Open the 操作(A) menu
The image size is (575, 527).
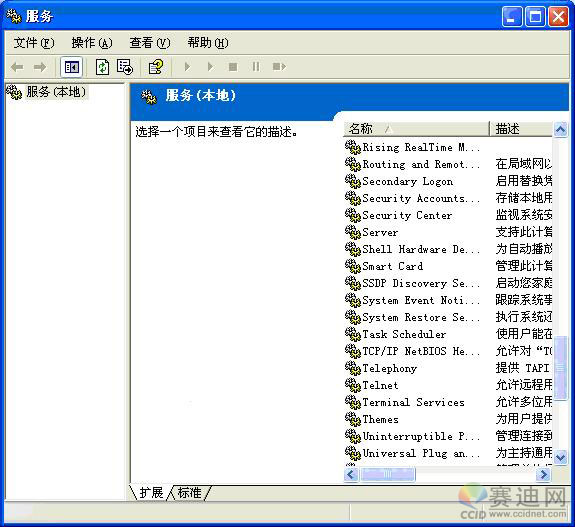(x=92, y=43)
